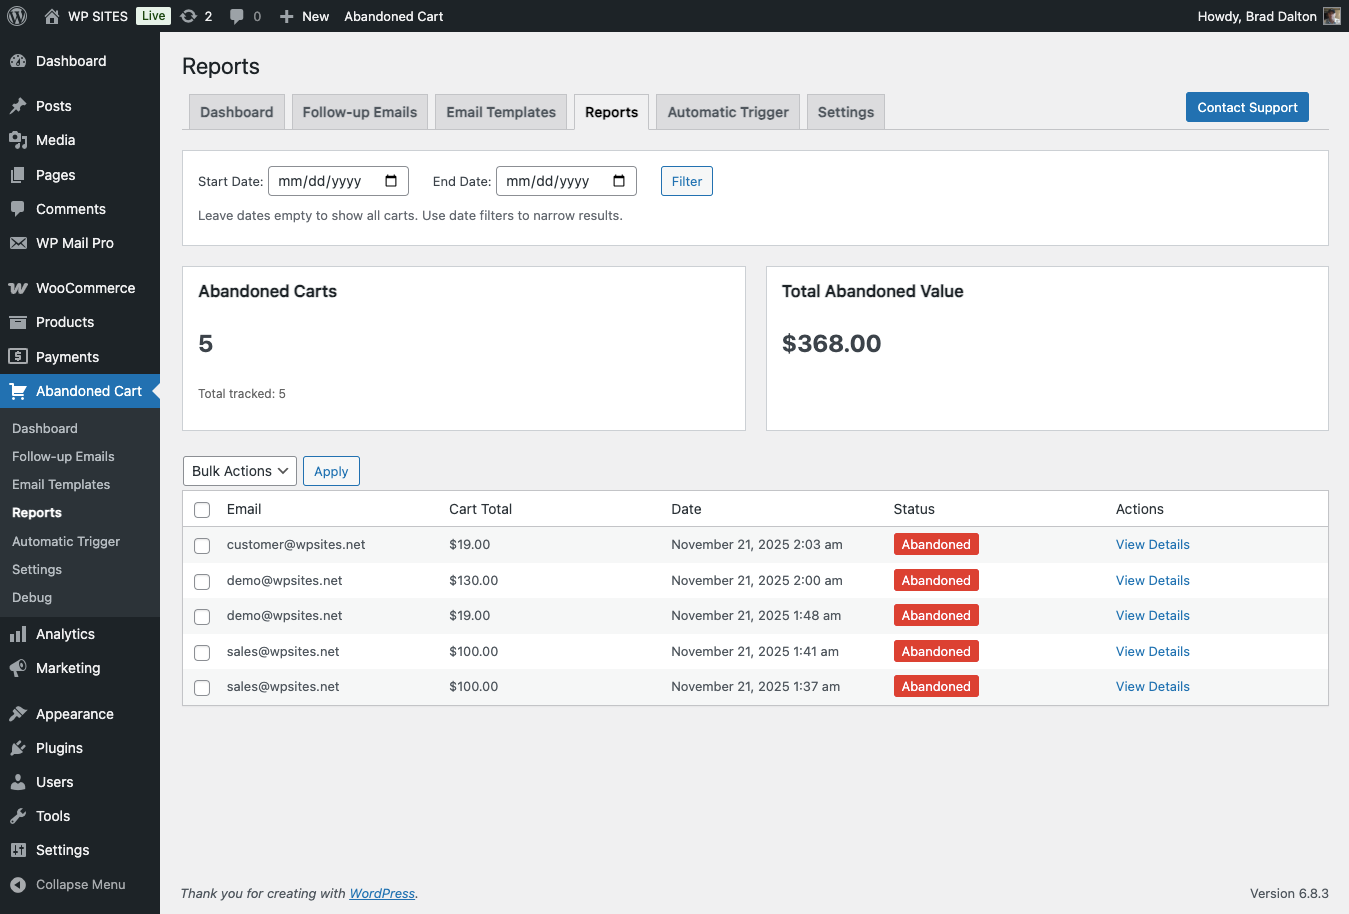Toggle the select-all checkbox in table header

[x=202, y=510]
